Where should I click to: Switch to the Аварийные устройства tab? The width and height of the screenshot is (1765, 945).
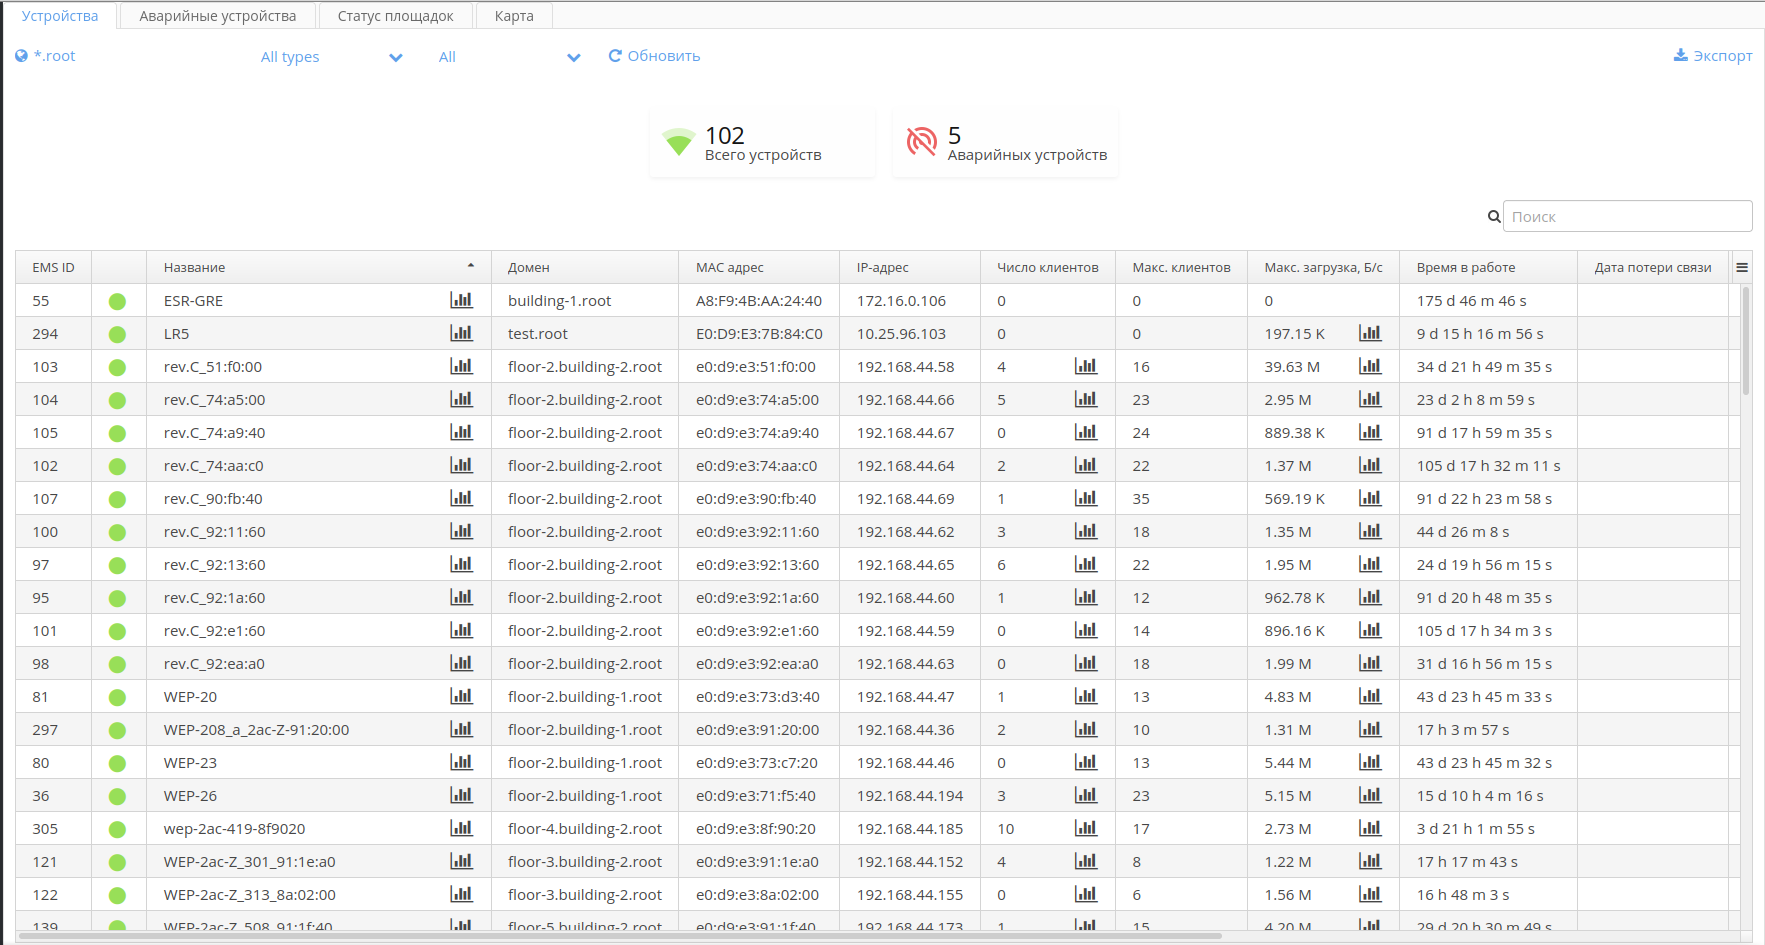pyautogui.click(x=218, y=16)
